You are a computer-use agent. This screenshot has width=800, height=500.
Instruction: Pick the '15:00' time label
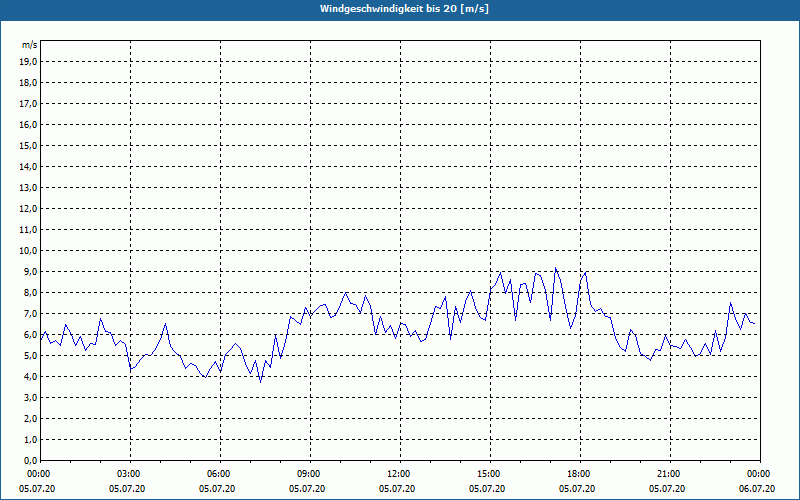click(x=490, y=474)
